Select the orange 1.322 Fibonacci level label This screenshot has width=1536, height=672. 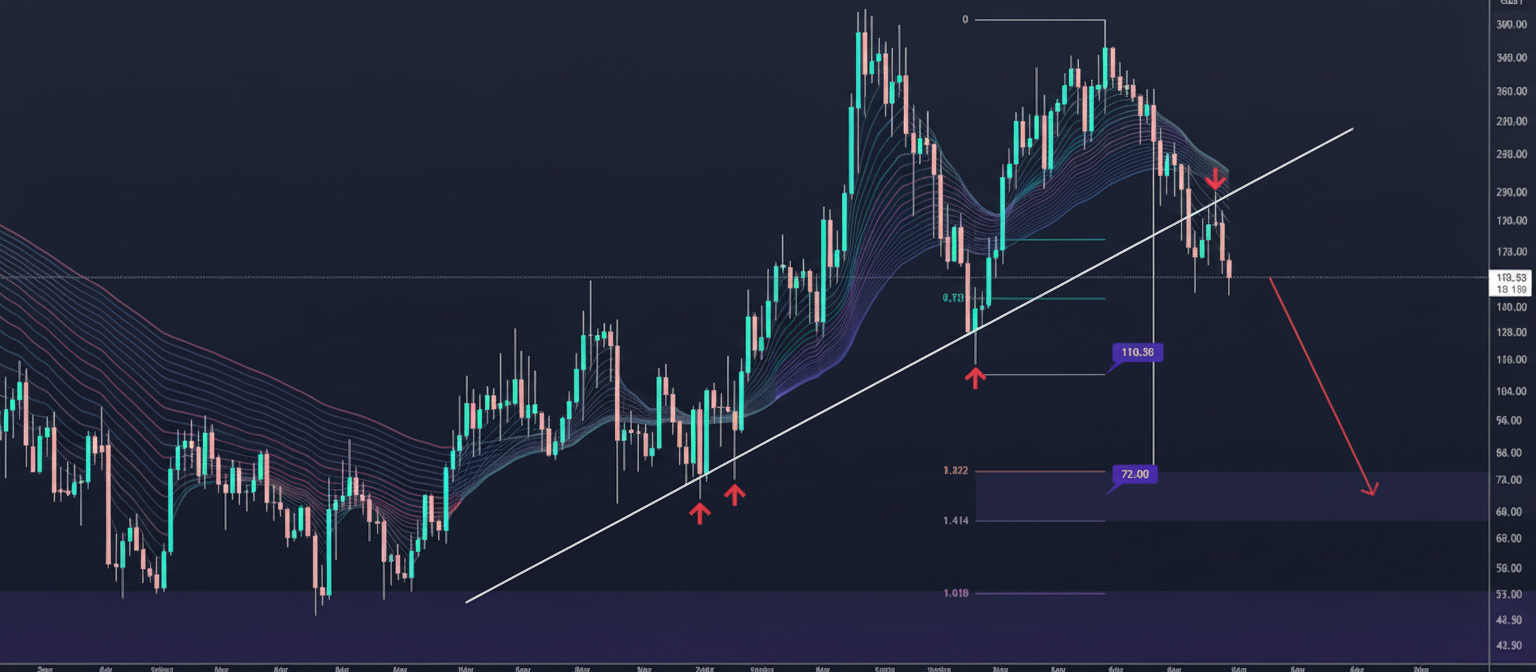click(x=955, y=471)
